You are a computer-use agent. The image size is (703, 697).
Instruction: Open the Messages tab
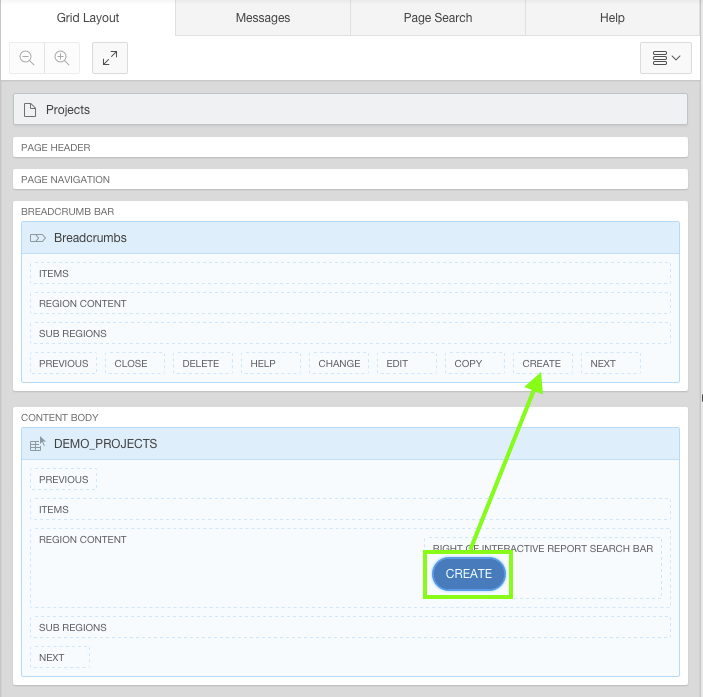click(263, 18)
